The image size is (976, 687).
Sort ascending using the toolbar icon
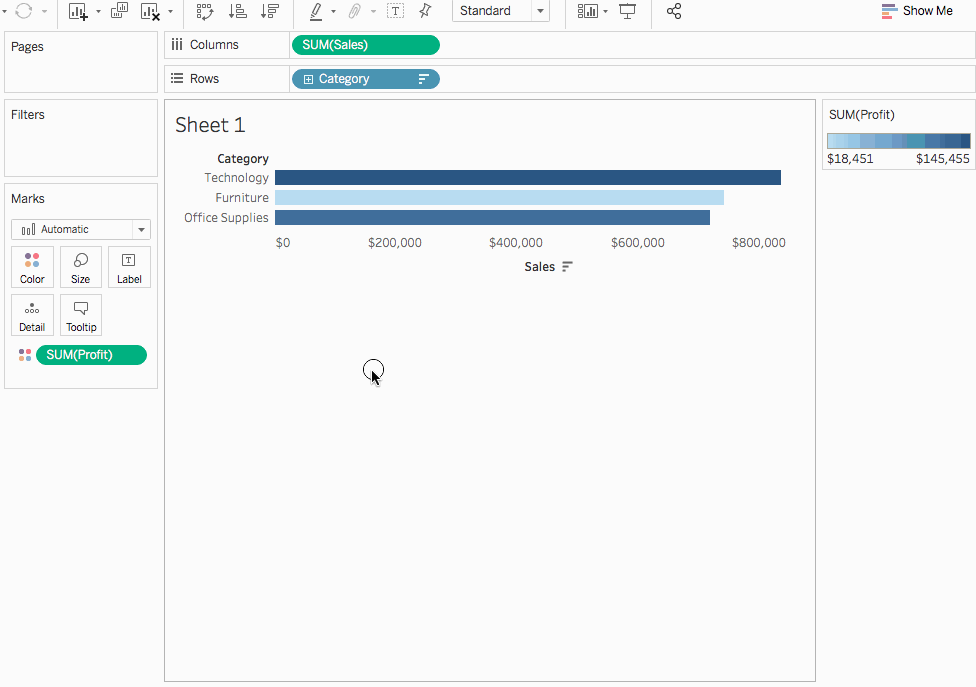click(237, 11)
